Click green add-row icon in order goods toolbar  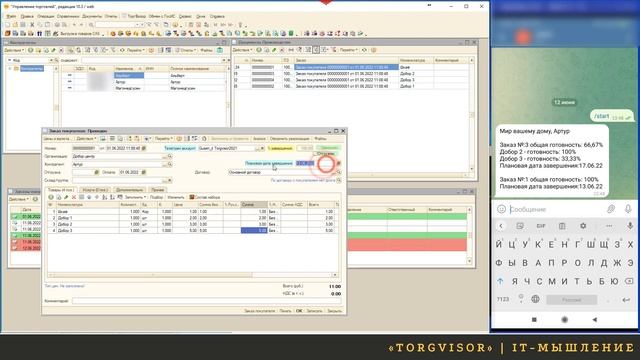(51, 197)
